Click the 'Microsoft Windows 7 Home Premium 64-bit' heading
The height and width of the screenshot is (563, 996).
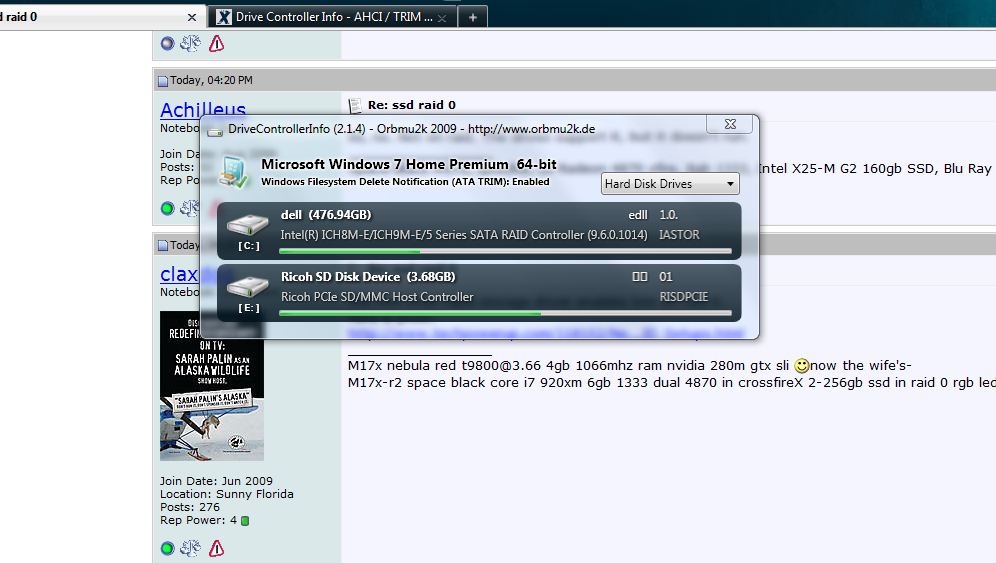[409, 165]
